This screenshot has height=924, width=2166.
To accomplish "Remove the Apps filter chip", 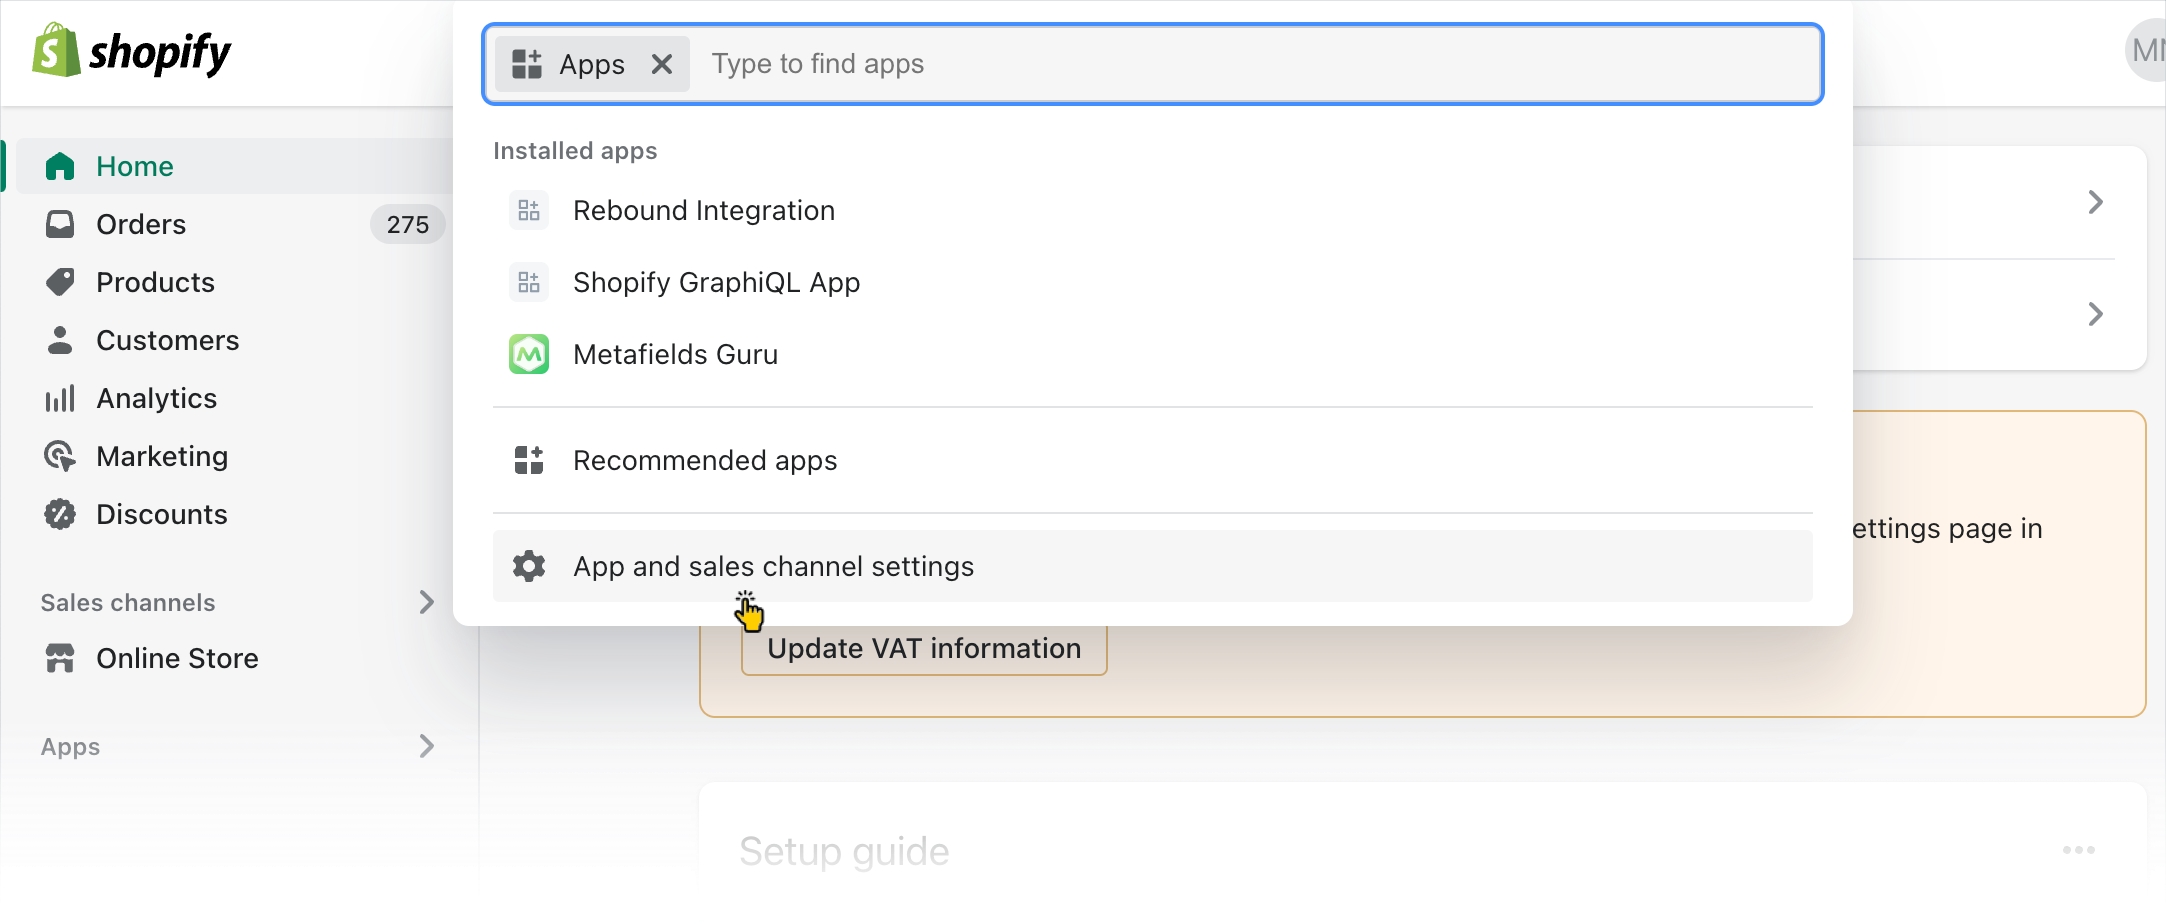I will coord(661,64).
